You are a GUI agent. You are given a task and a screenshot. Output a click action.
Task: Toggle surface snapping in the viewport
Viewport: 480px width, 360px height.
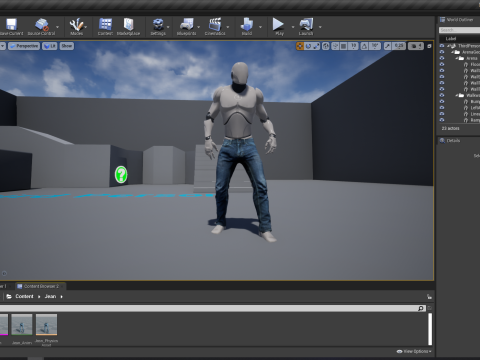tap(335, 46)
